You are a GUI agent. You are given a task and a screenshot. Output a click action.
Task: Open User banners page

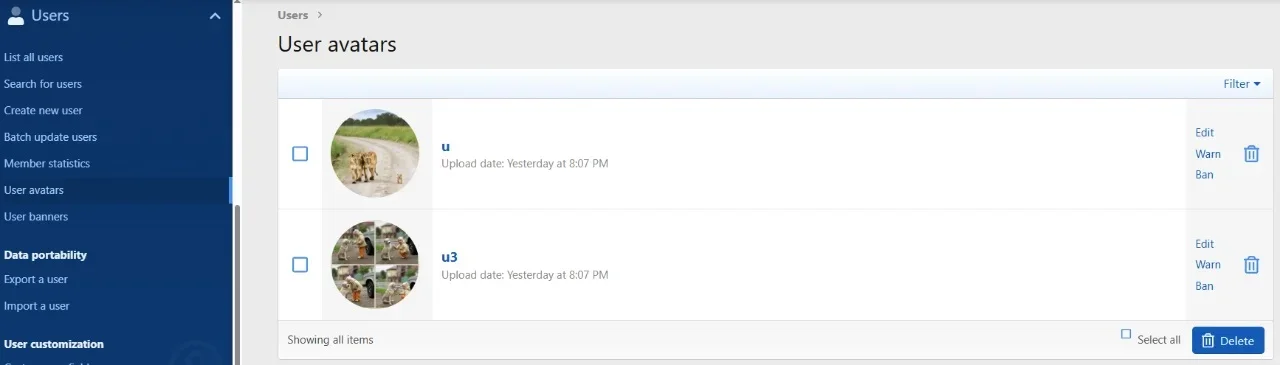click(36, 216)
